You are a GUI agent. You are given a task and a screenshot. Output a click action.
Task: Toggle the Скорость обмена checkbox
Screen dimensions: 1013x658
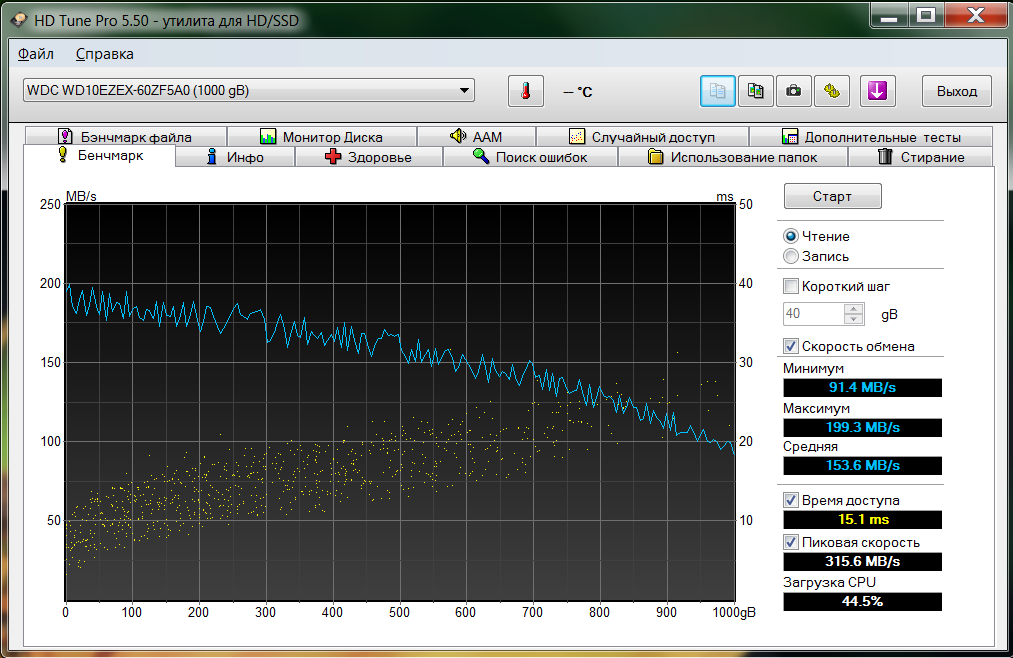click(791, 347)
